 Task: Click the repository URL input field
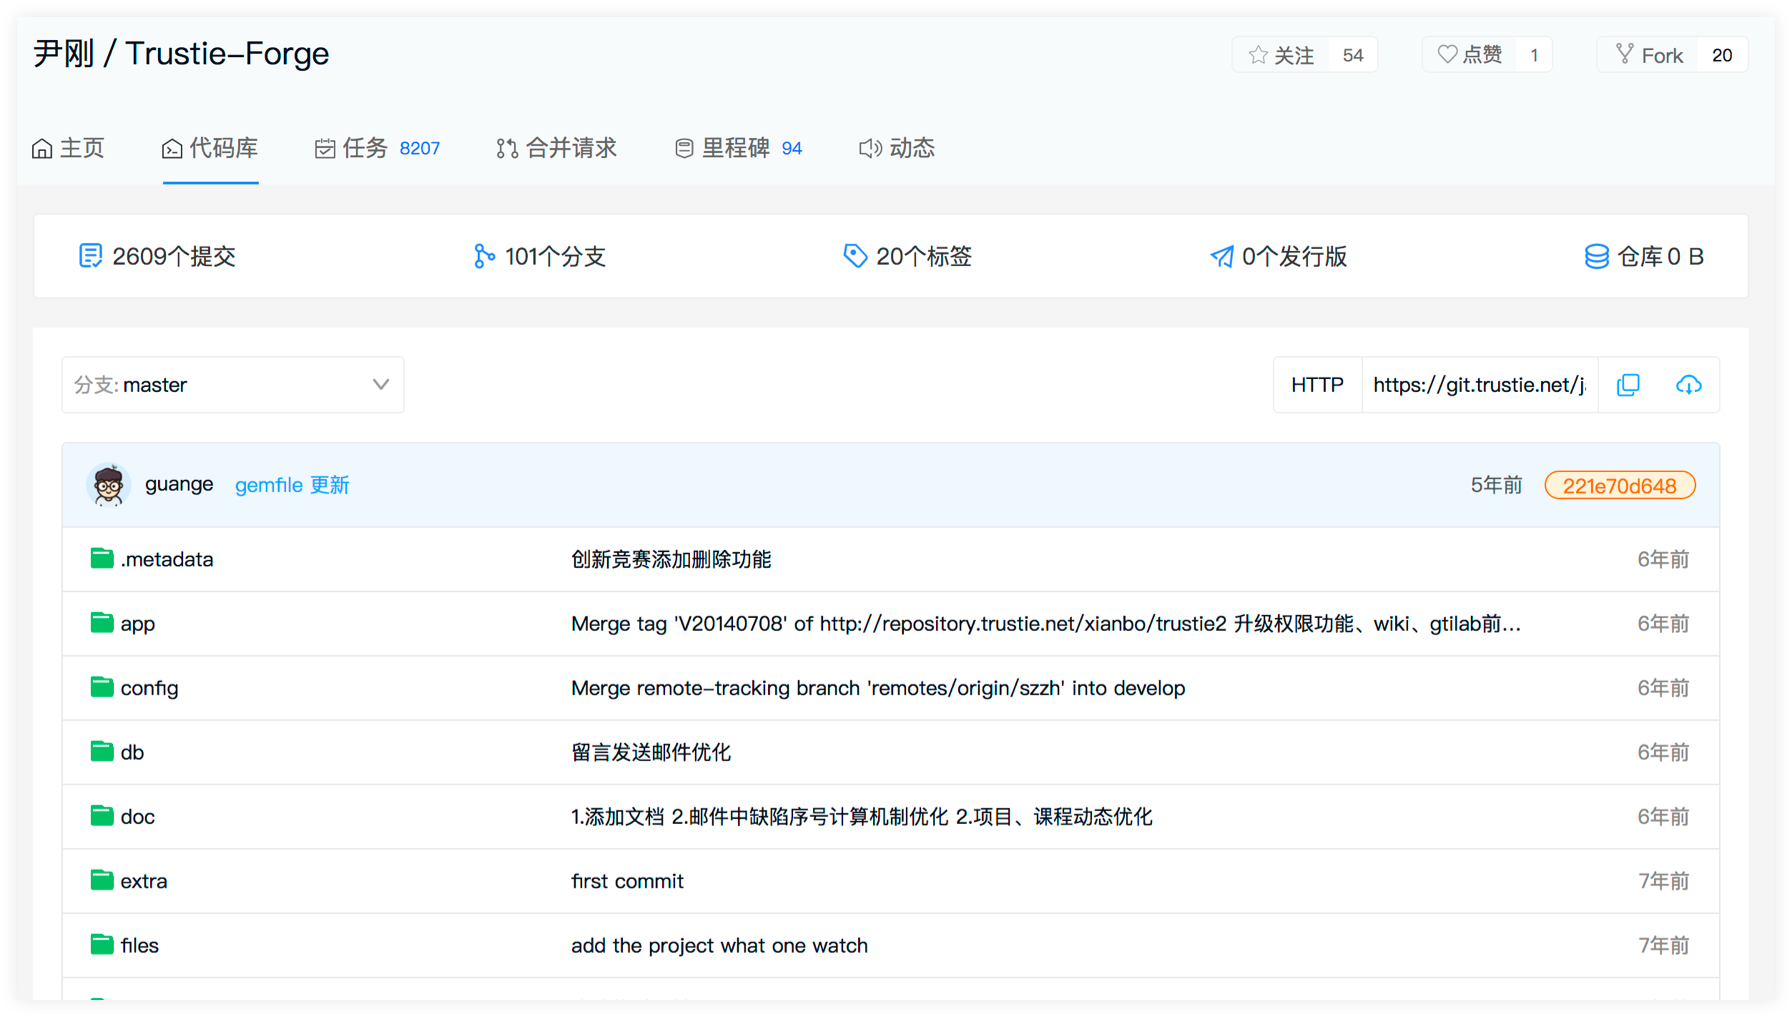(1478, 385)
